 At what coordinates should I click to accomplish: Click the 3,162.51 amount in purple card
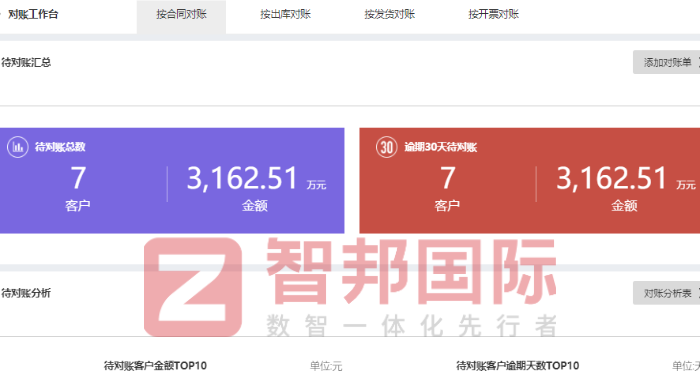pos(242,178)
